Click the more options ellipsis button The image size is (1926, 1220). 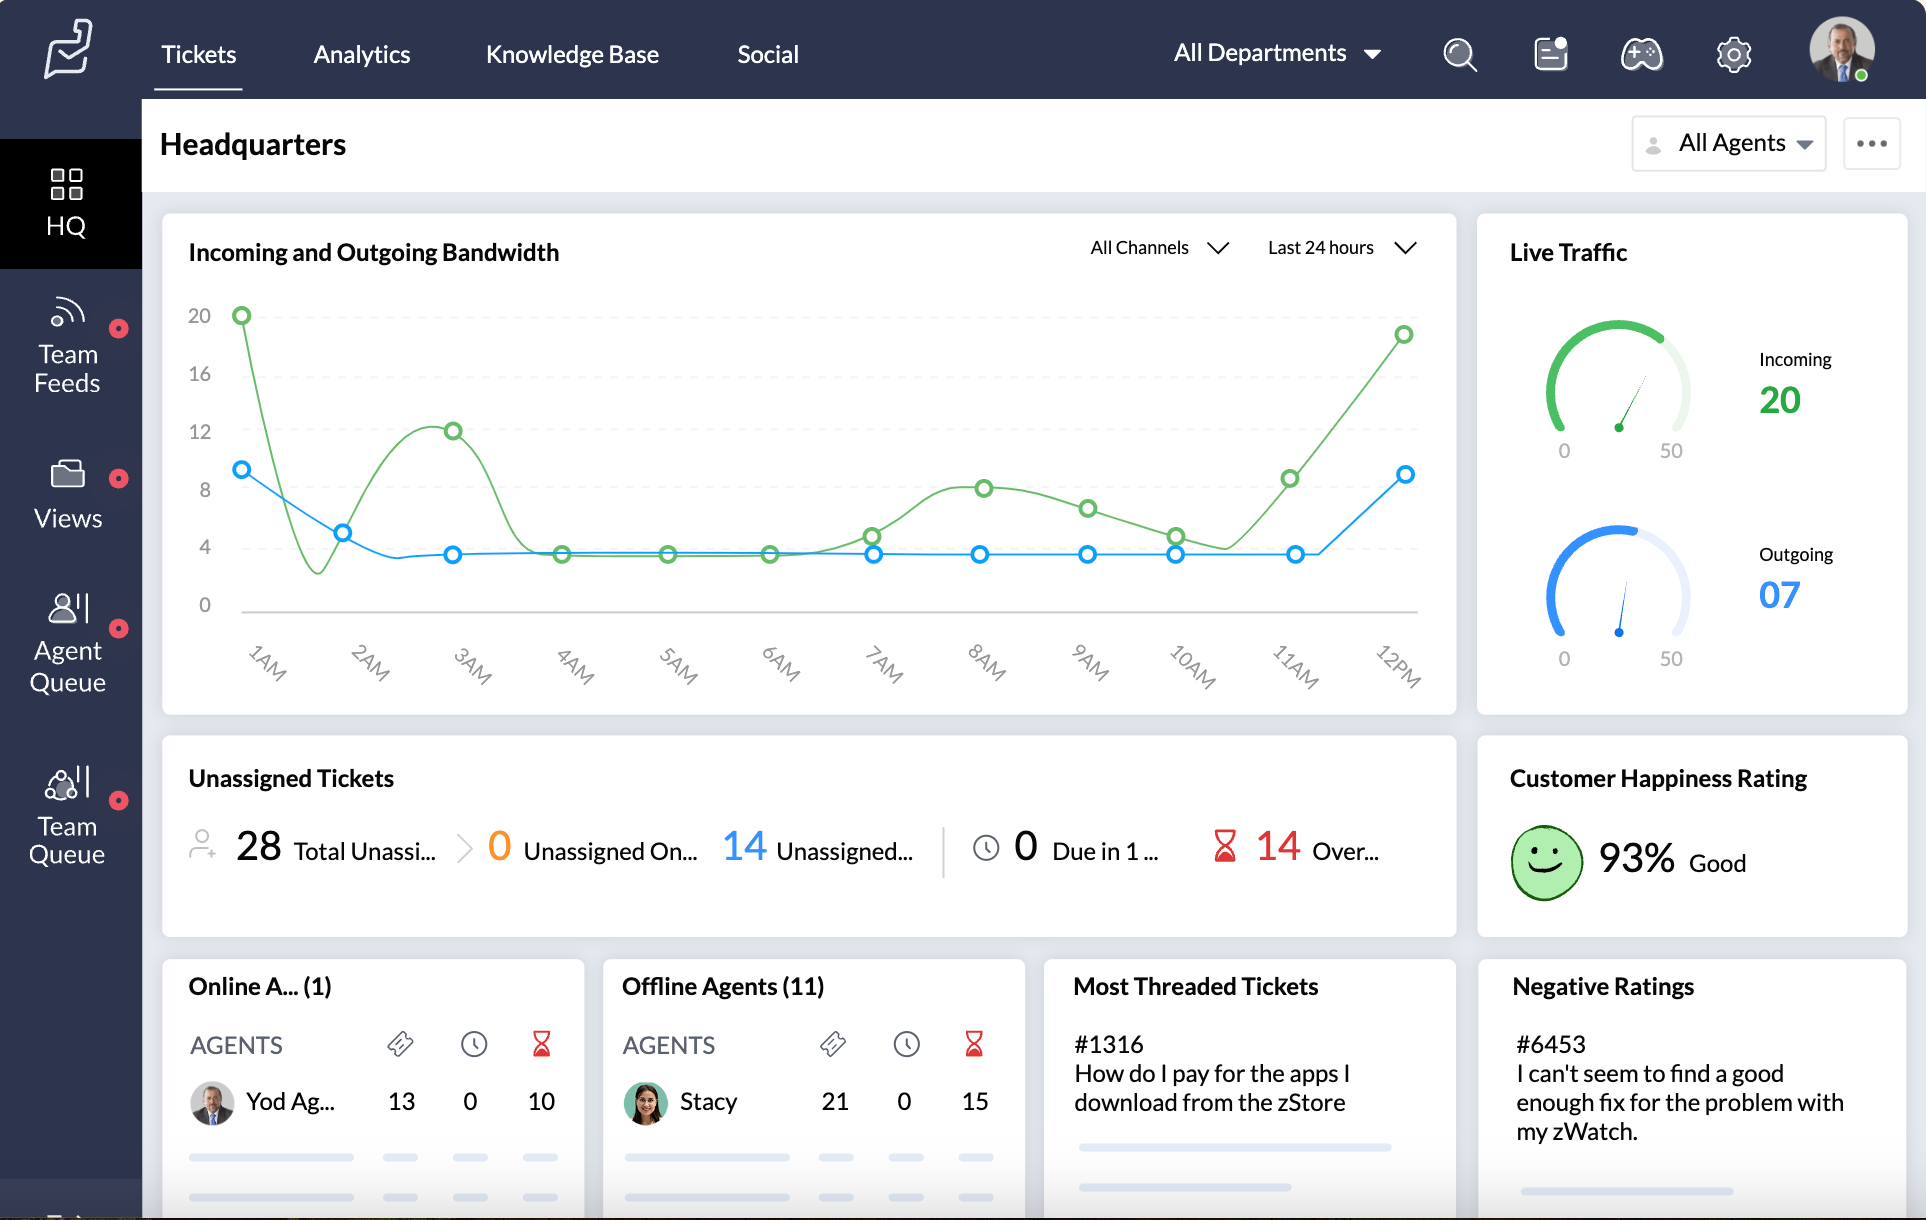1872,143
